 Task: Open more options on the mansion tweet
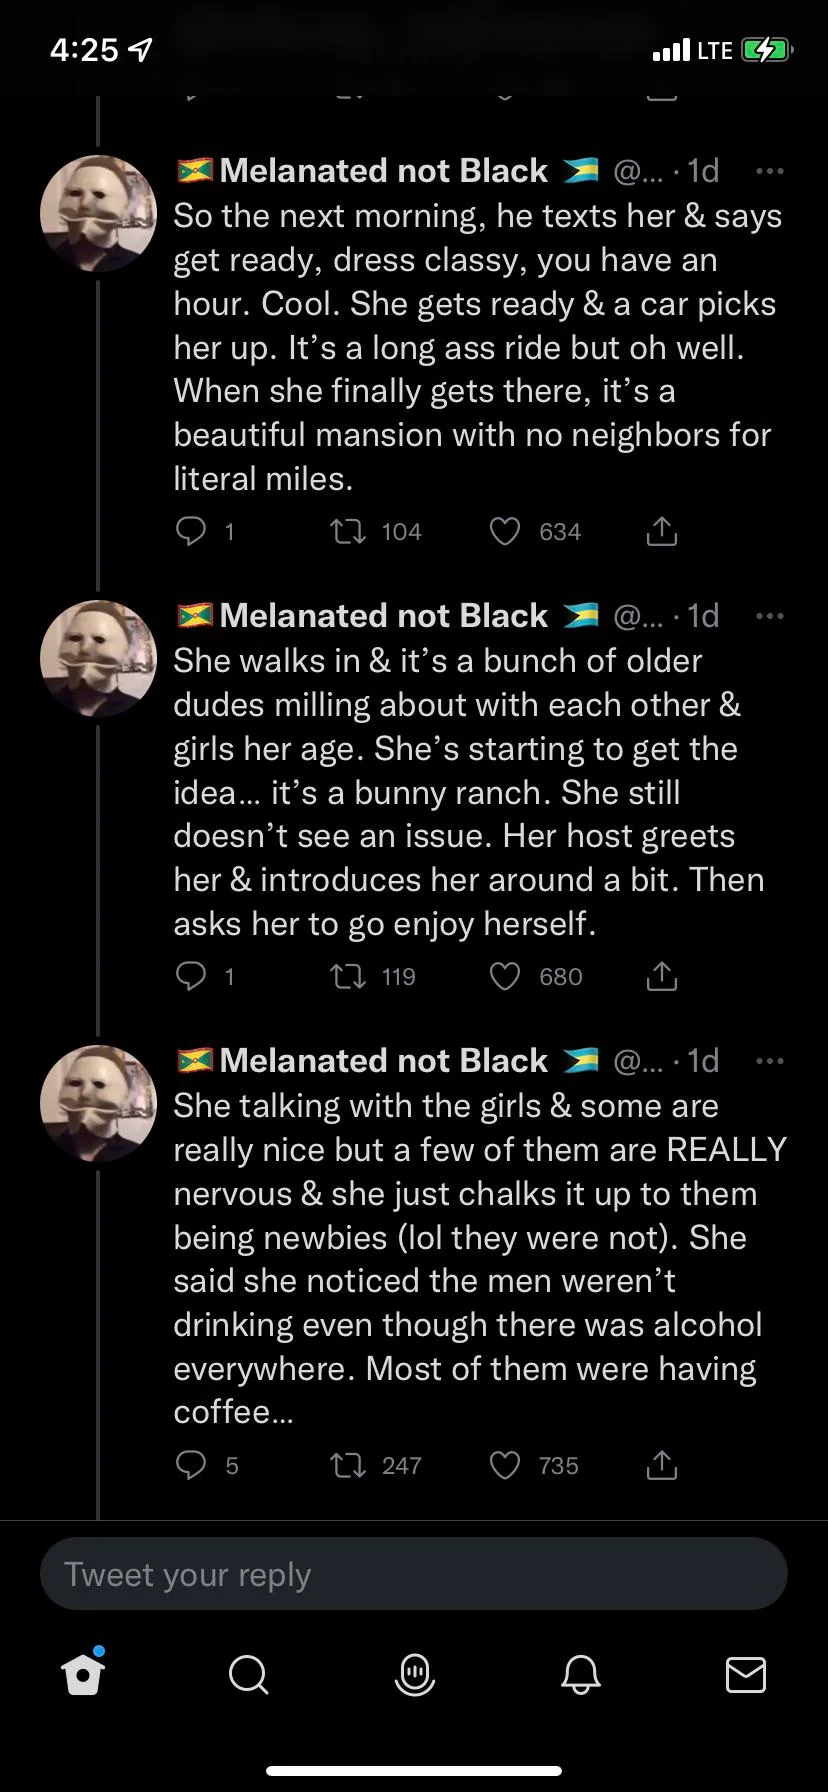[x=769, y=171]
